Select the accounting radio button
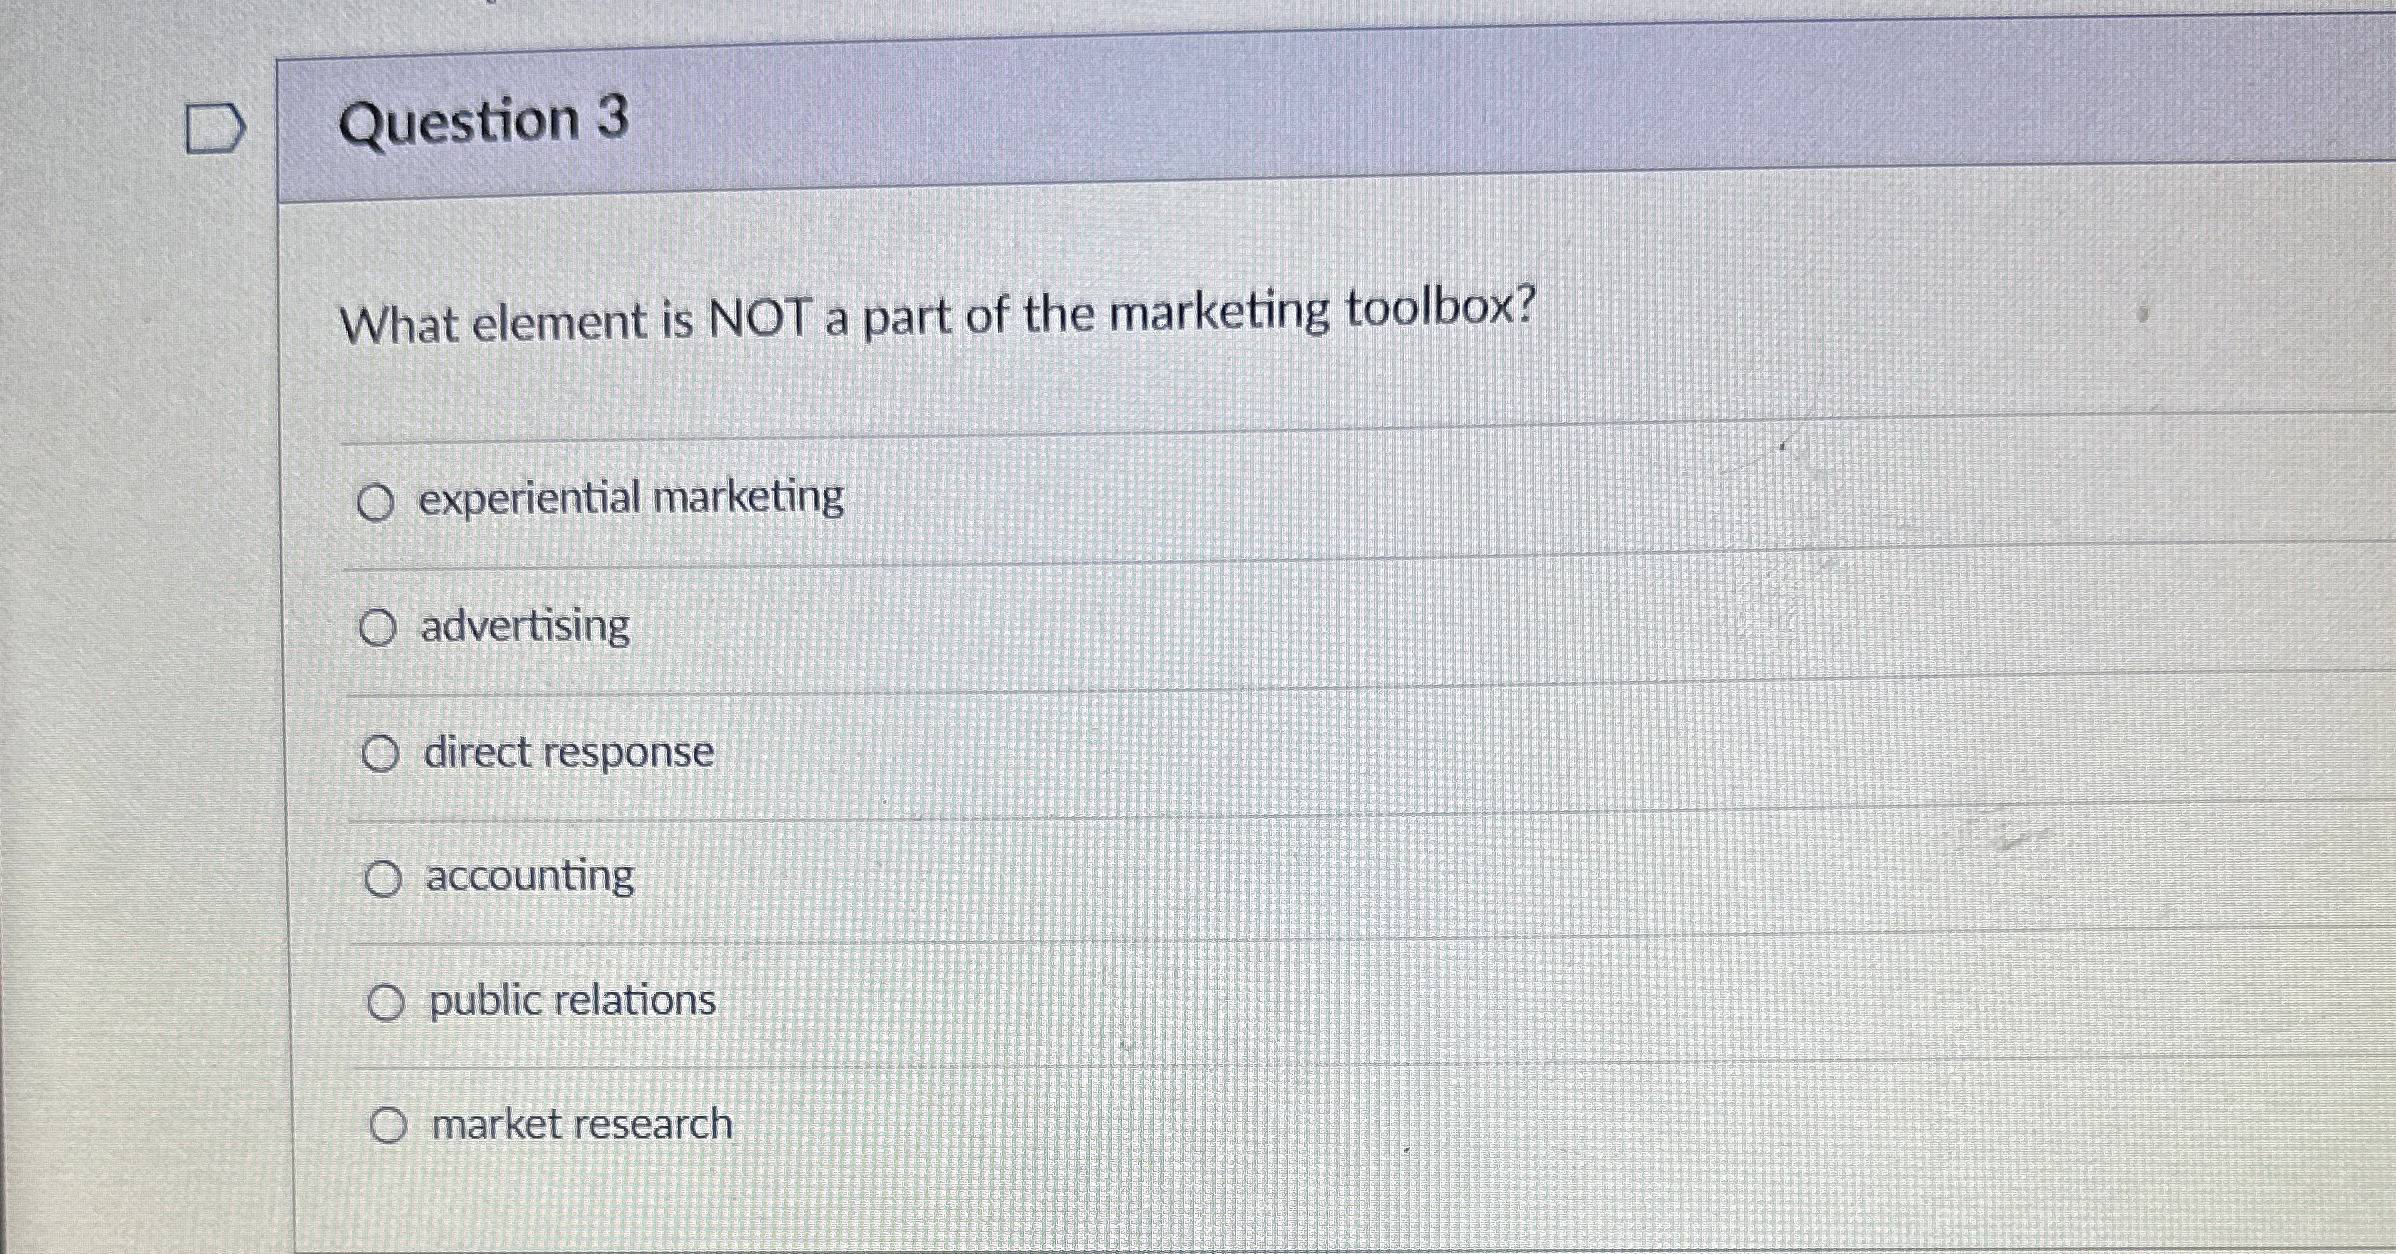The image size is (2396, 1254). 382,879
